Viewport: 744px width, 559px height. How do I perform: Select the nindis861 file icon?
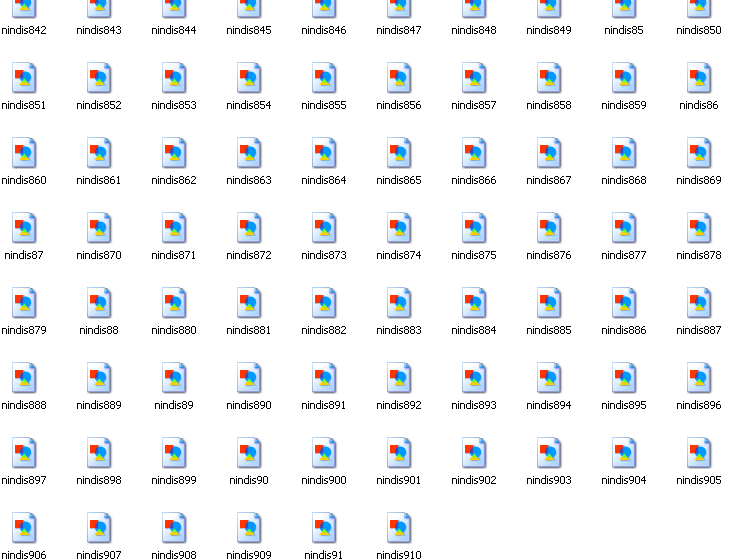coord(99,153)
